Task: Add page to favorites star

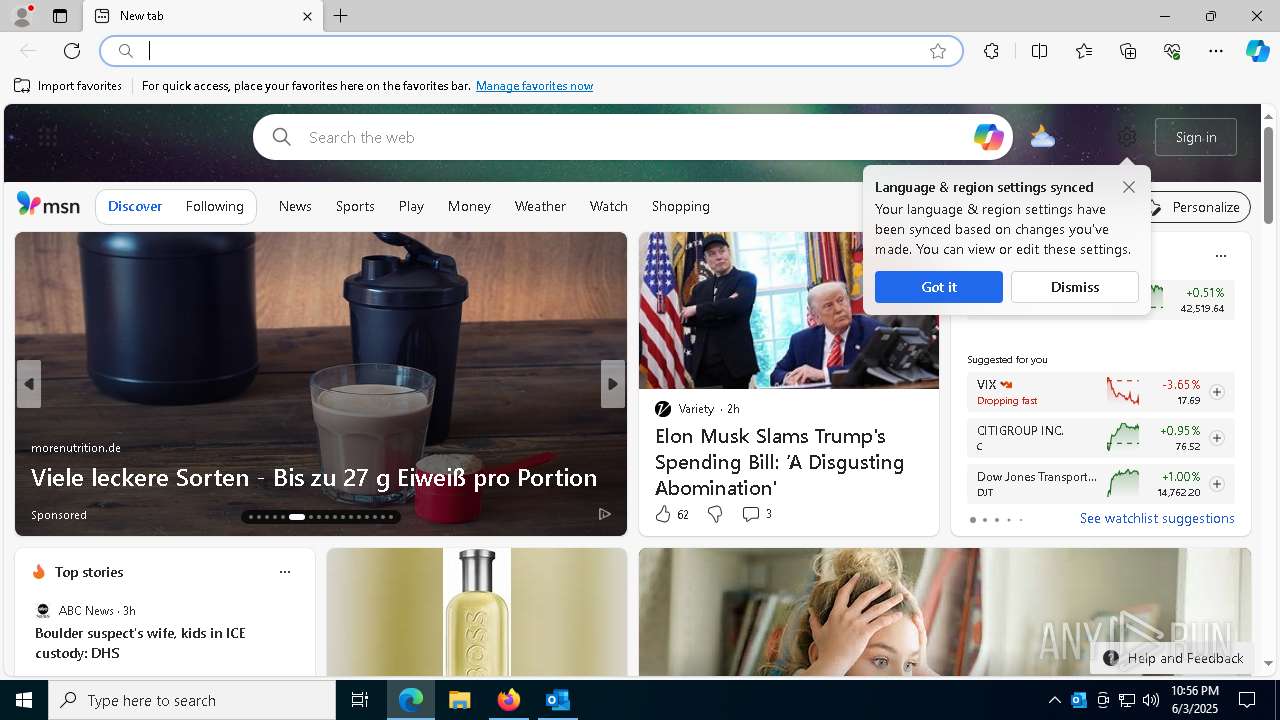Action: (x=938, y=51)
